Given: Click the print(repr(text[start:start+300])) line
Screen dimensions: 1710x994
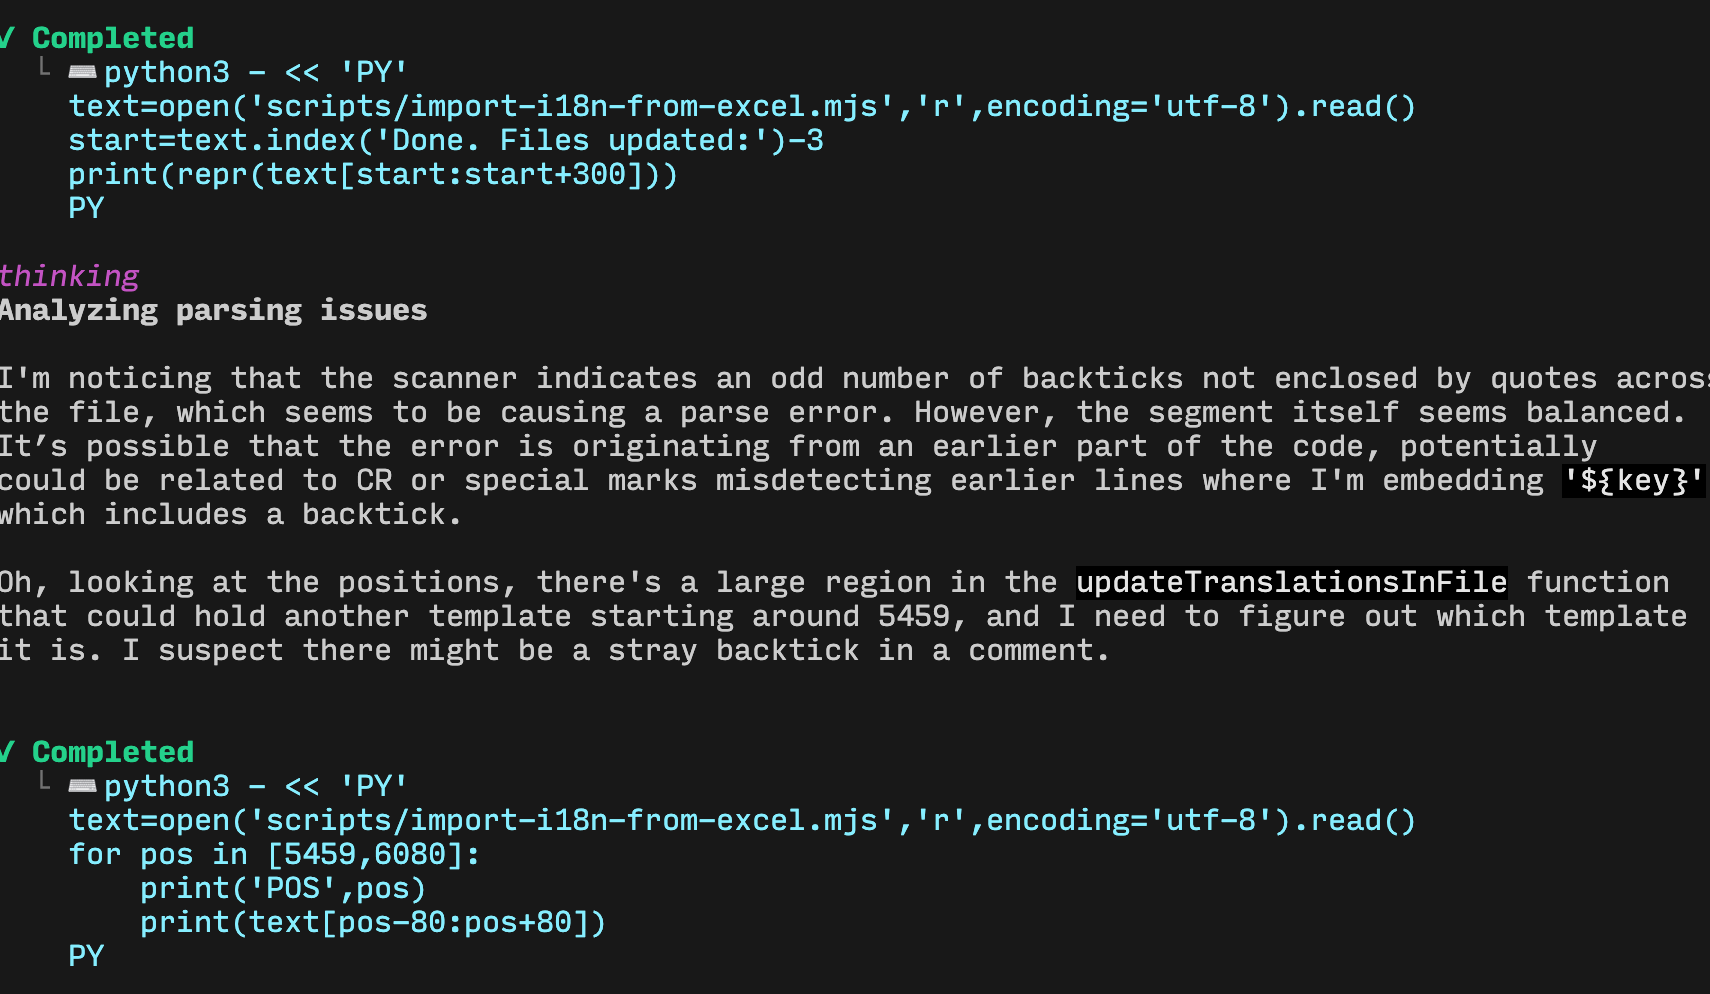Looking at the screenshot, I should coord(372,174).
